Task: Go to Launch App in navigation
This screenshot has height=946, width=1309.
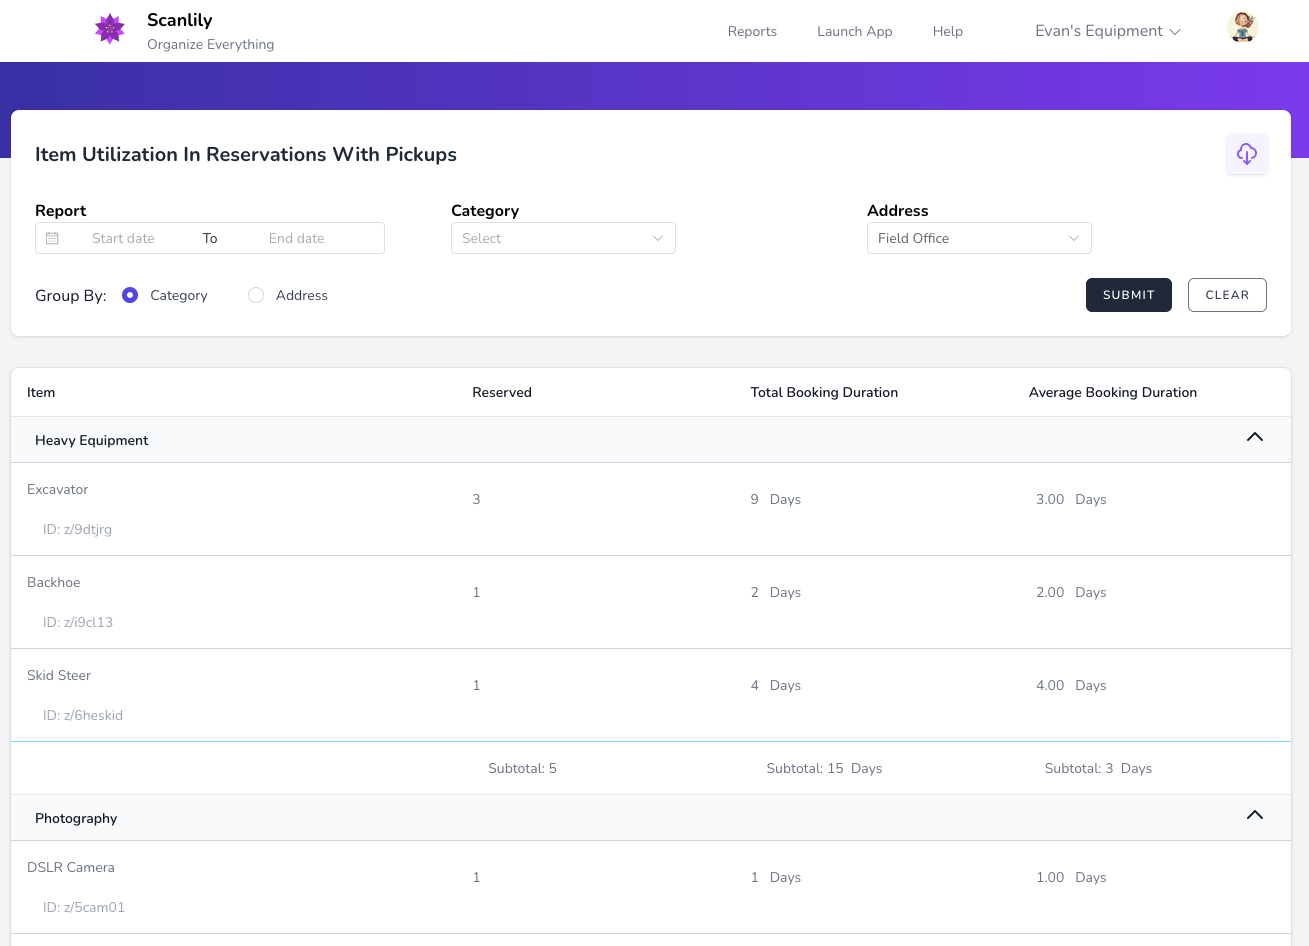Action: [x=854, y=31]
